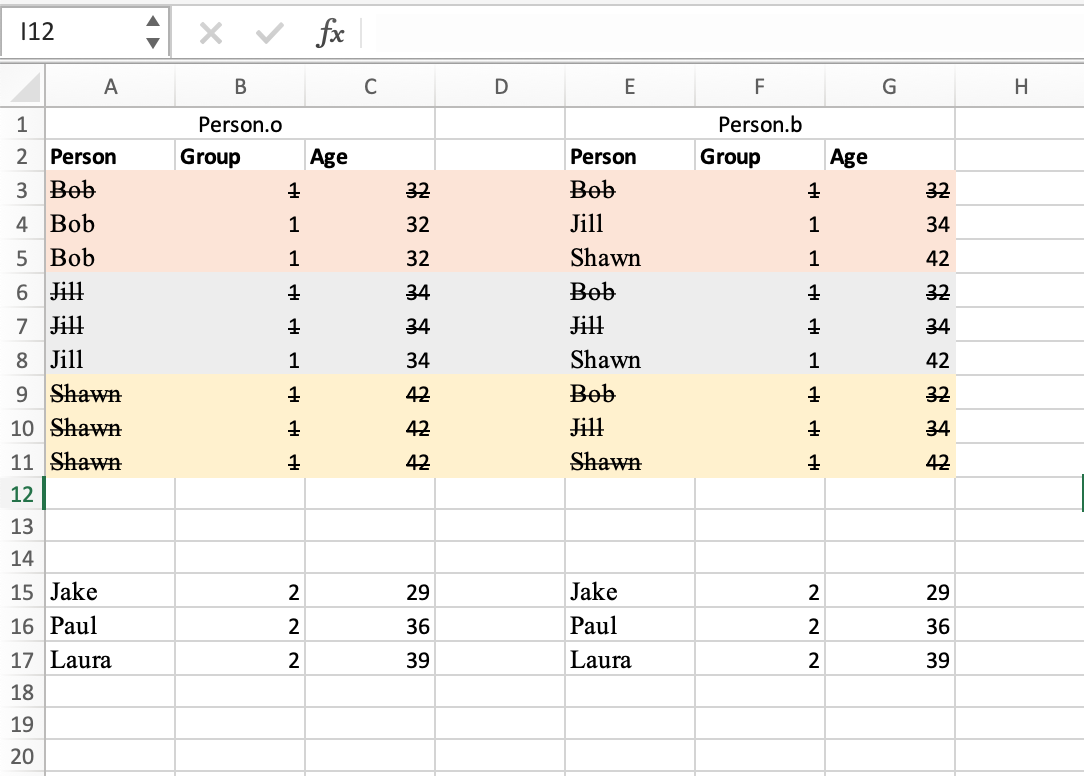
Task: Select group value 2 in cell B16
Action: [x=240, y=625]
